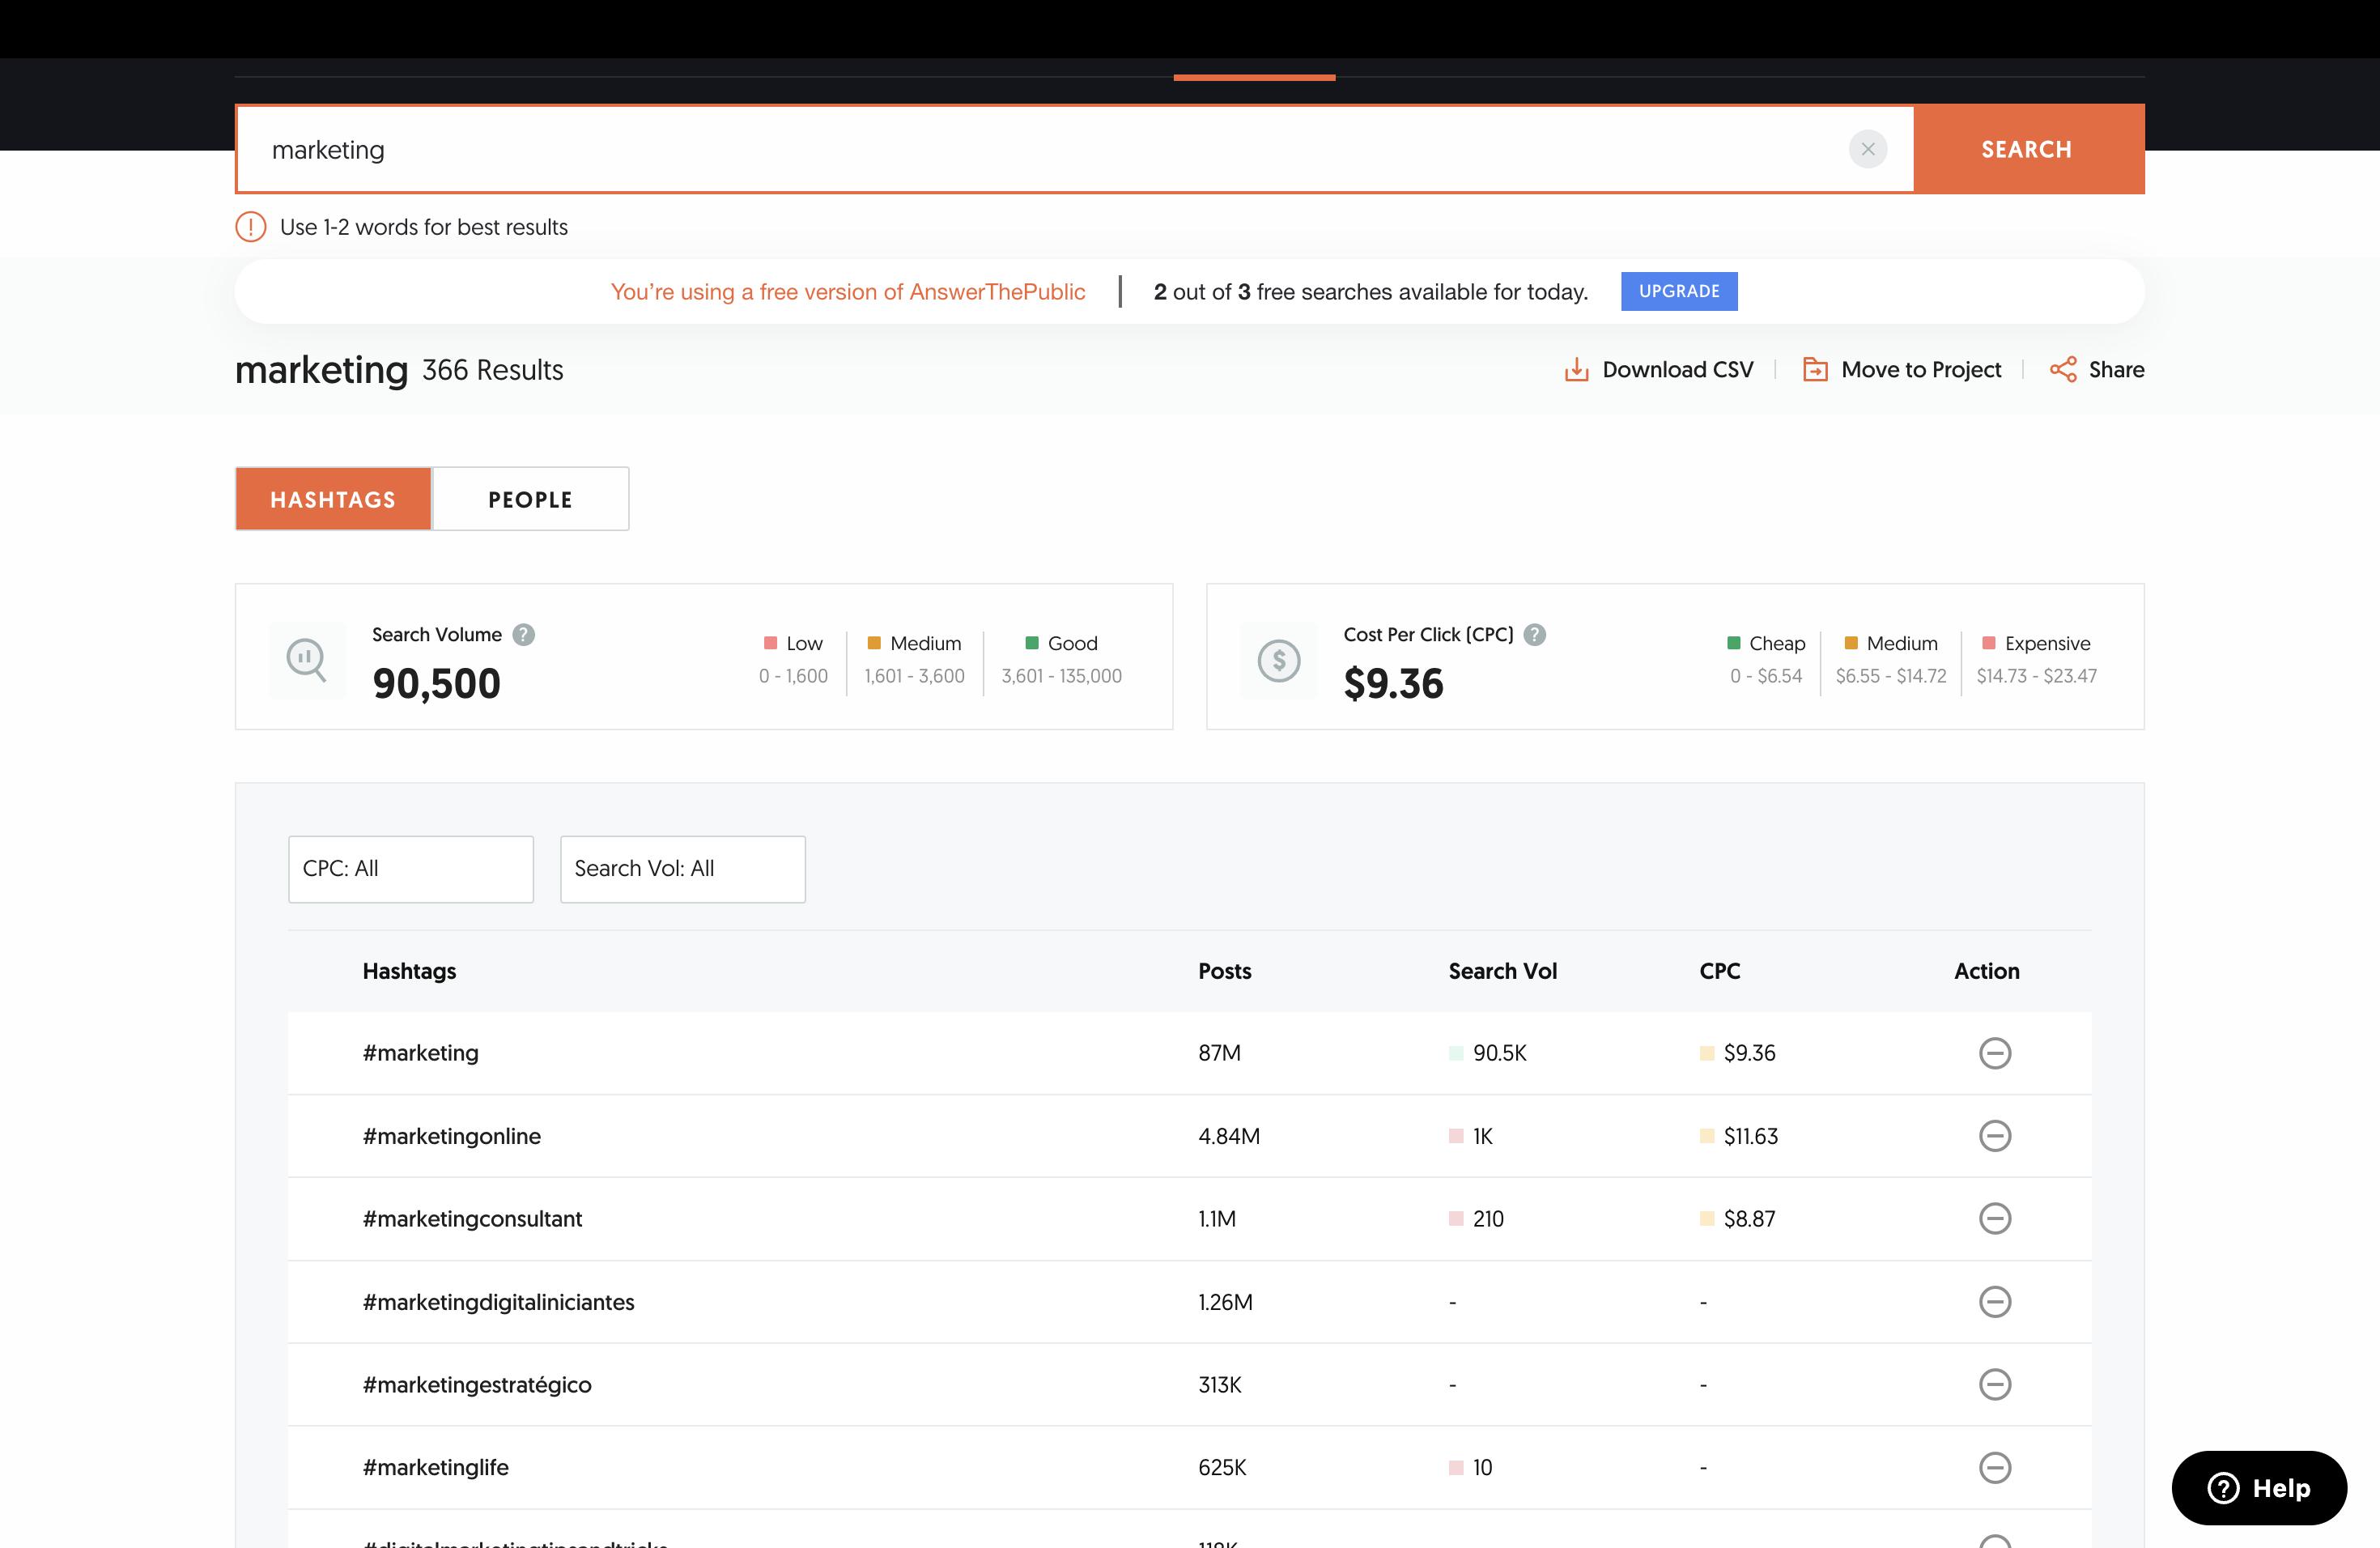
Task: Clear the search box with X icon
Action: (1867, 149)
